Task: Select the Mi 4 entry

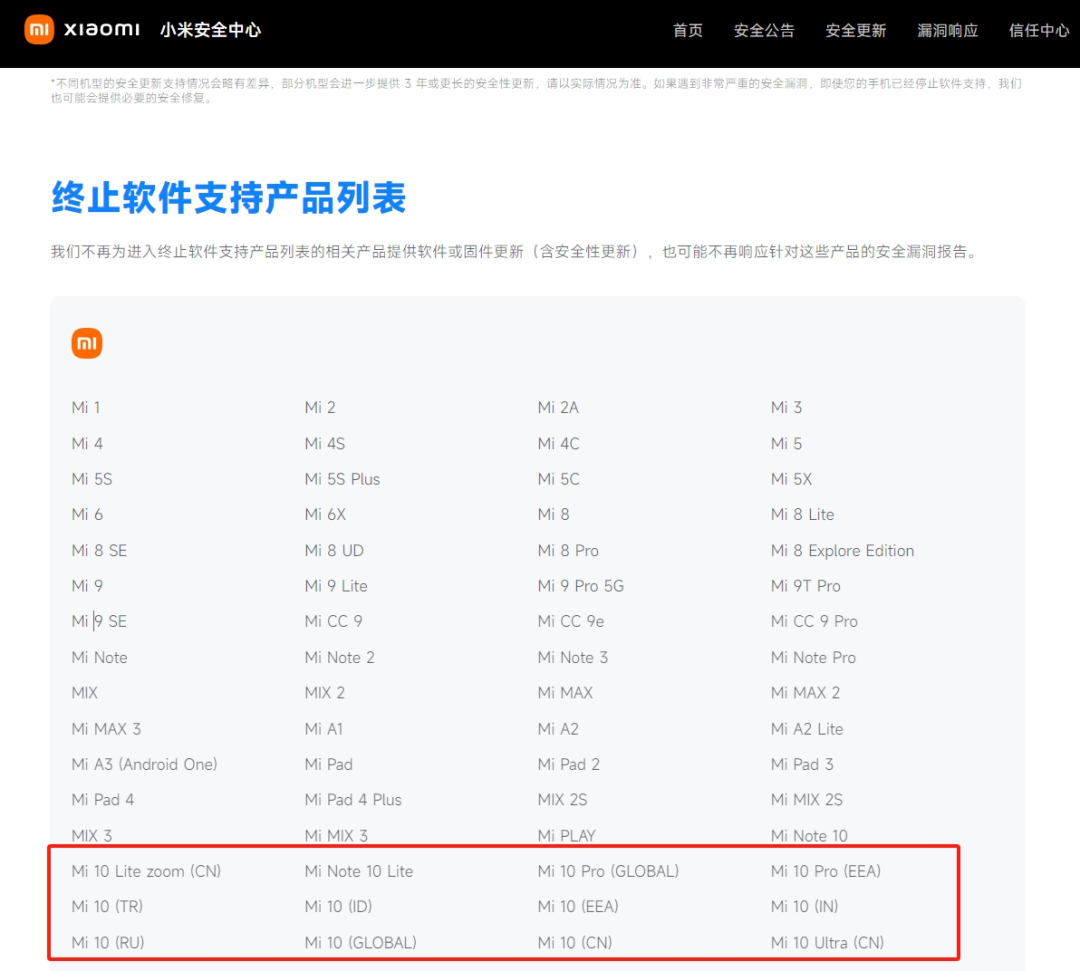Action: (x=87, y=443)
